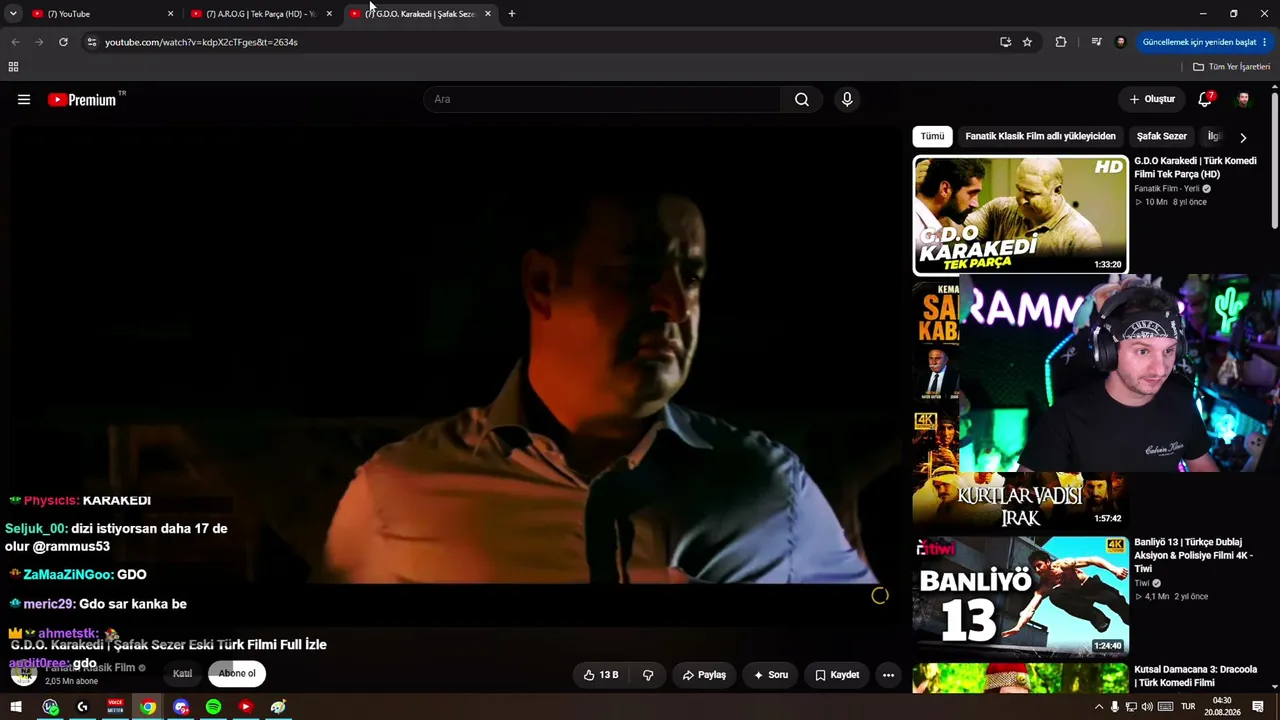Click the YouTube search magnifier button

pyautogui.click(x=802, y=99)
